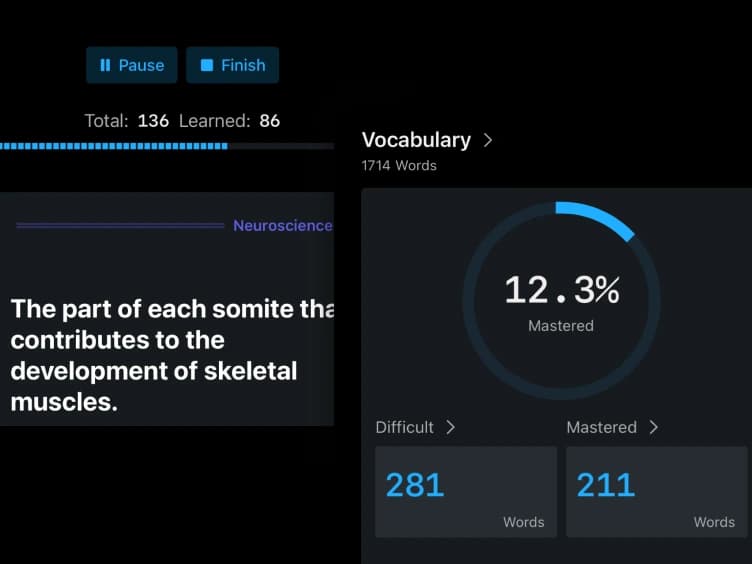Select the Neuroscience category label
752x564 pixels.
pyautogui.click(x=282, y=226)
